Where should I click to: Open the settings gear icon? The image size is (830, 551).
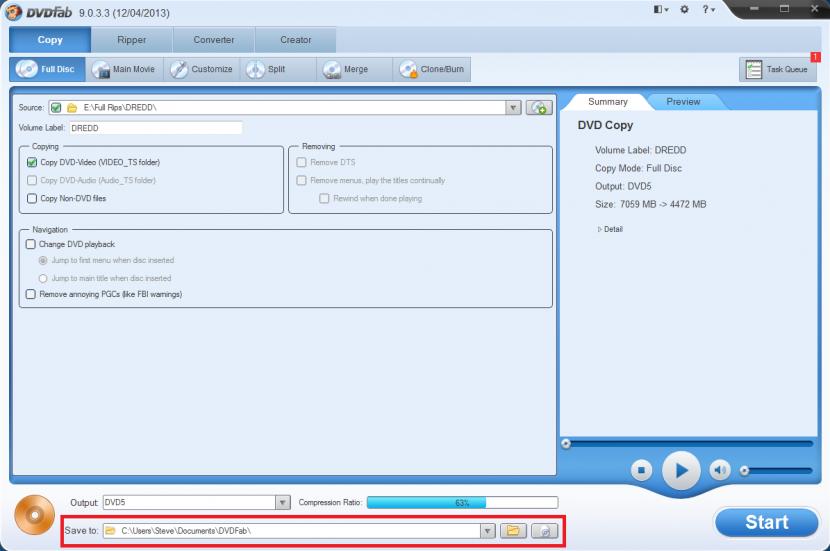point(684,10)
